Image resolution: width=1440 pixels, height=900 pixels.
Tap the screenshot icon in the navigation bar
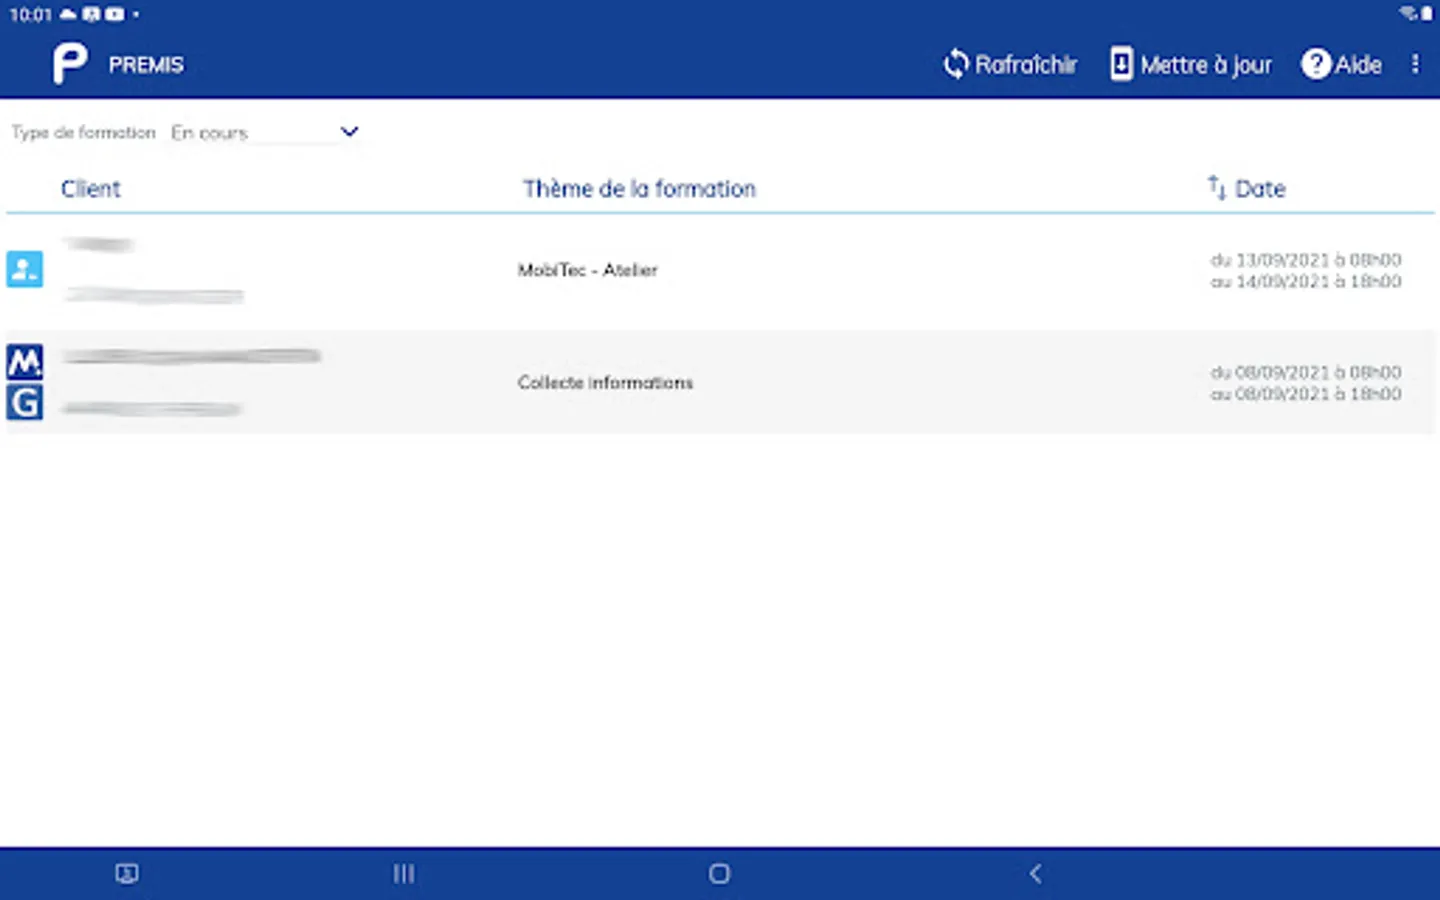click(x=127, y=873)
